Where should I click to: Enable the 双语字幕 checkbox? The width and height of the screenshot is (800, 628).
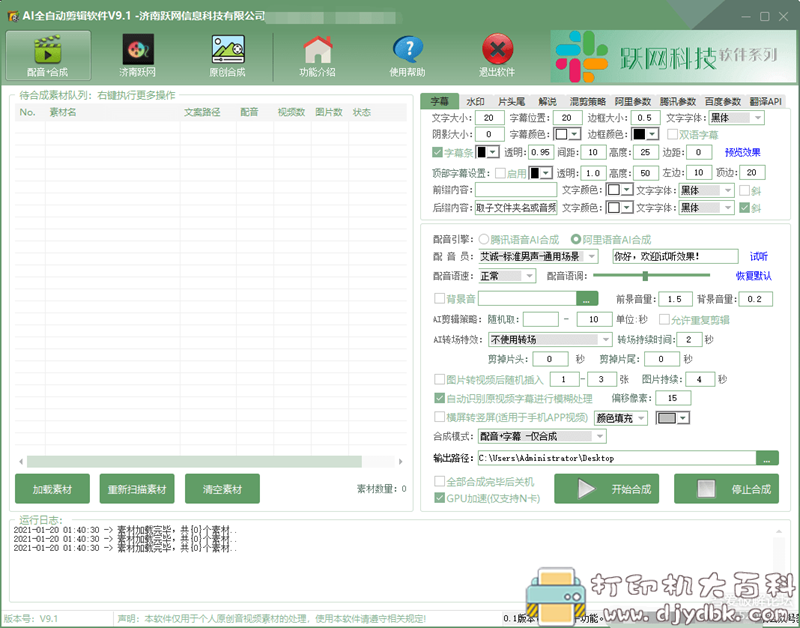click(x=672, y=134)
